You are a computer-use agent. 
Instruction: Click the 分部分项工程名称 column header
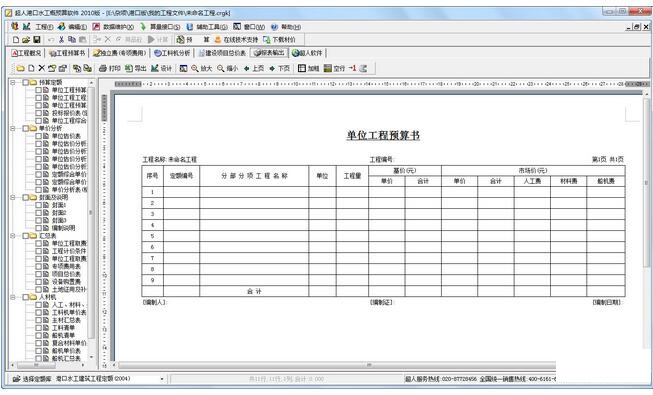tap(254, 176)
